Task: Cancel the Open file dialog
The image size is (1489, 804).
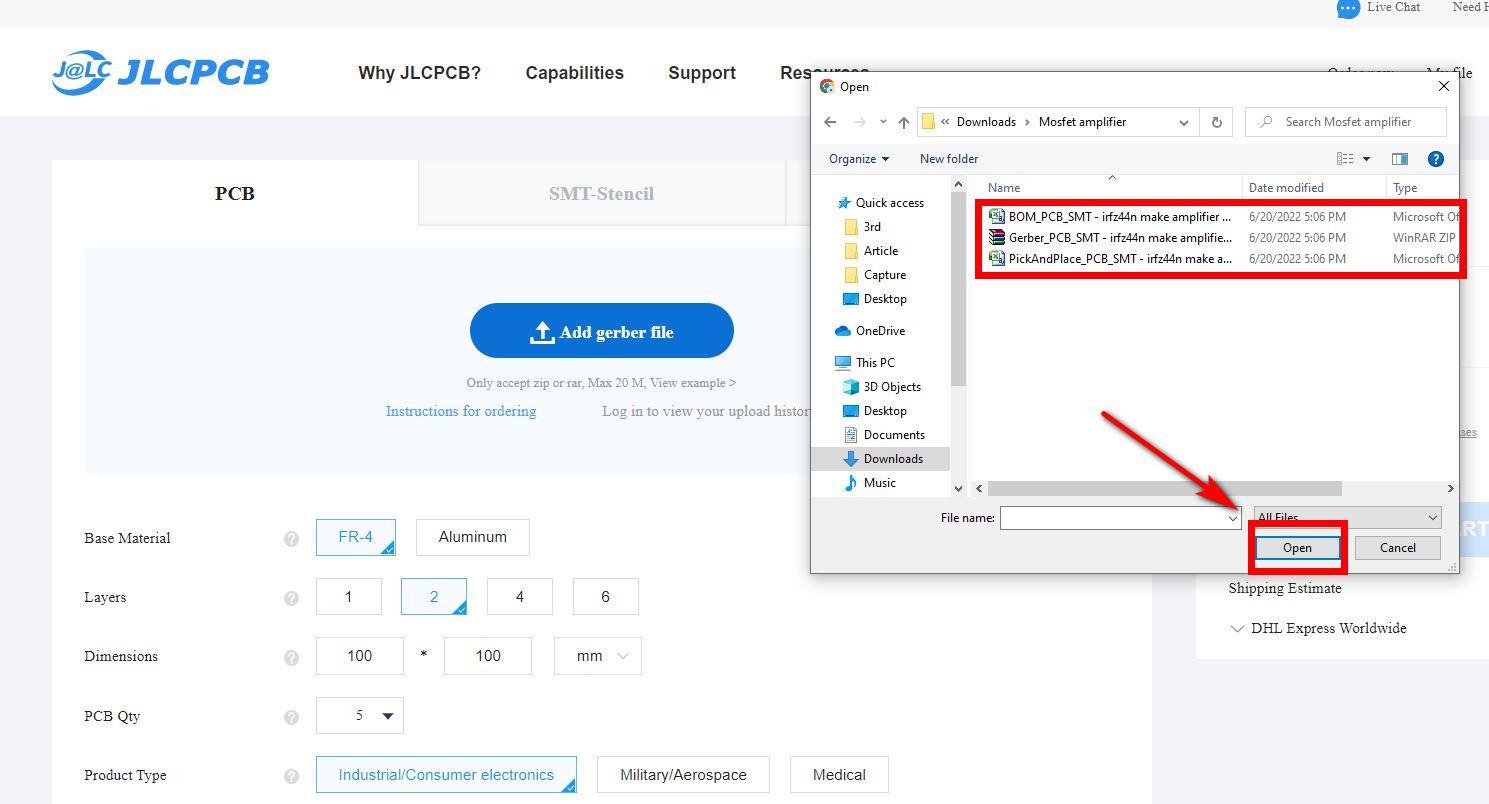Action: (x=1397, y=548)
